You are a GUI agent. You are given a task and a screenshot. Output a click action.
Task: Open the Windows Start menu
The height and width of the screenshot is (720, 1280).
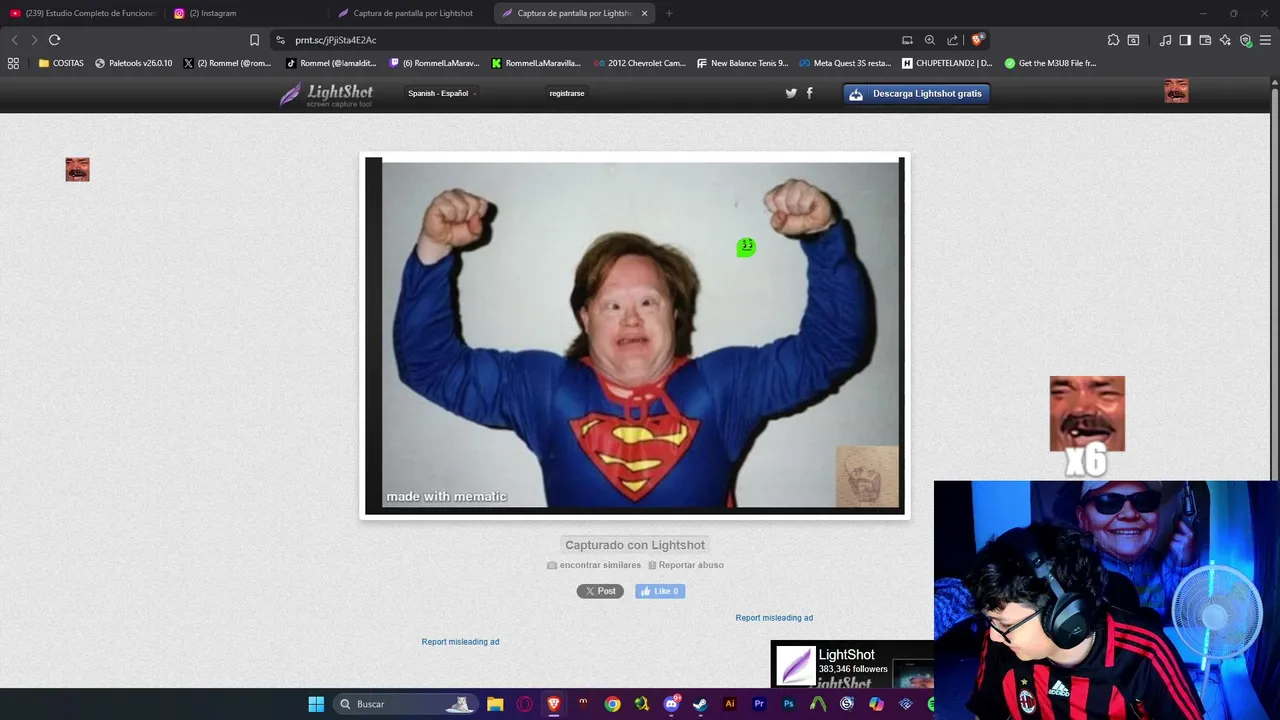pos(316,704)
